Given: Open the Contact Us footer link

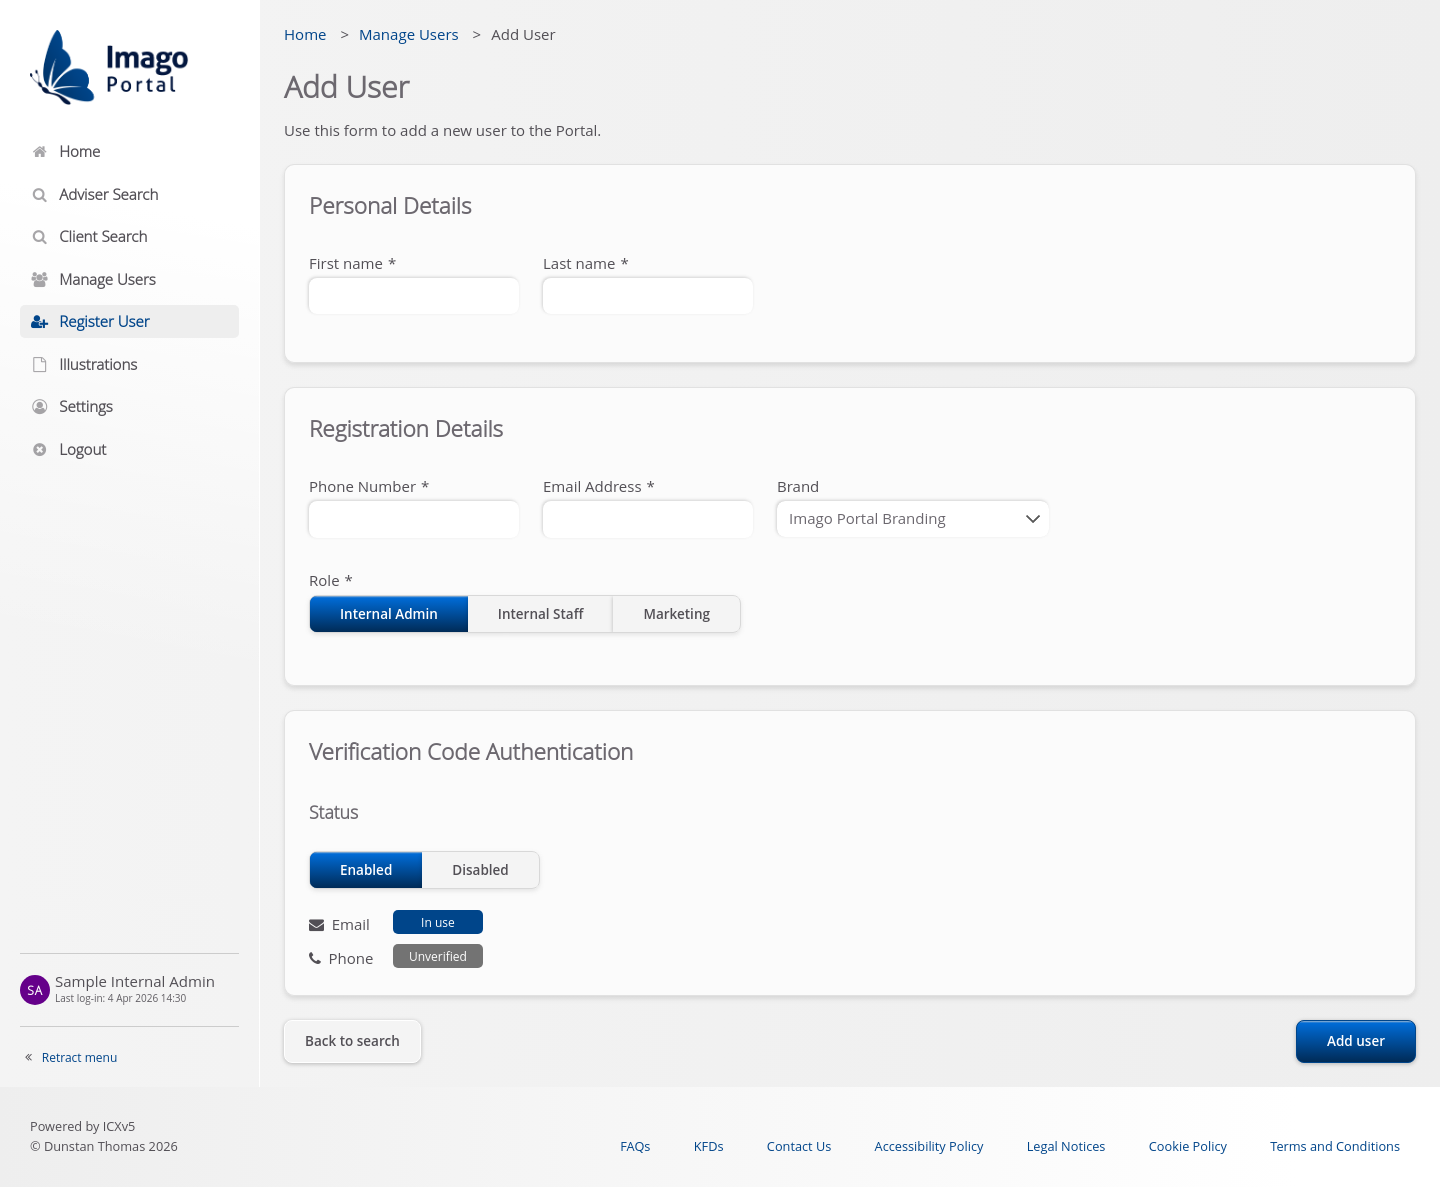Looking at the screenshot, I should (x=799, y=1147).
